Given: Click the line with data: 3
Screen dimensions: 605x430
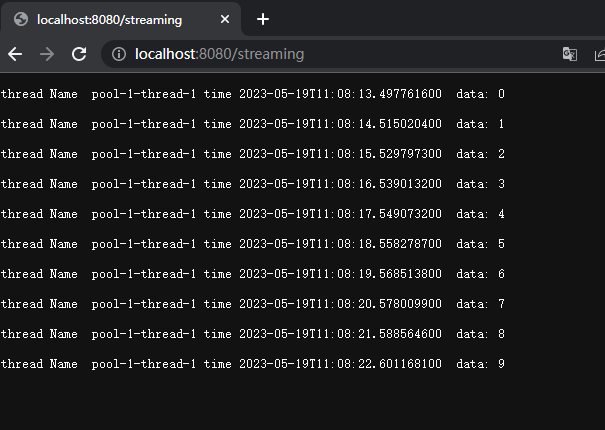Looking at the screenshot, I should (253, 184).
